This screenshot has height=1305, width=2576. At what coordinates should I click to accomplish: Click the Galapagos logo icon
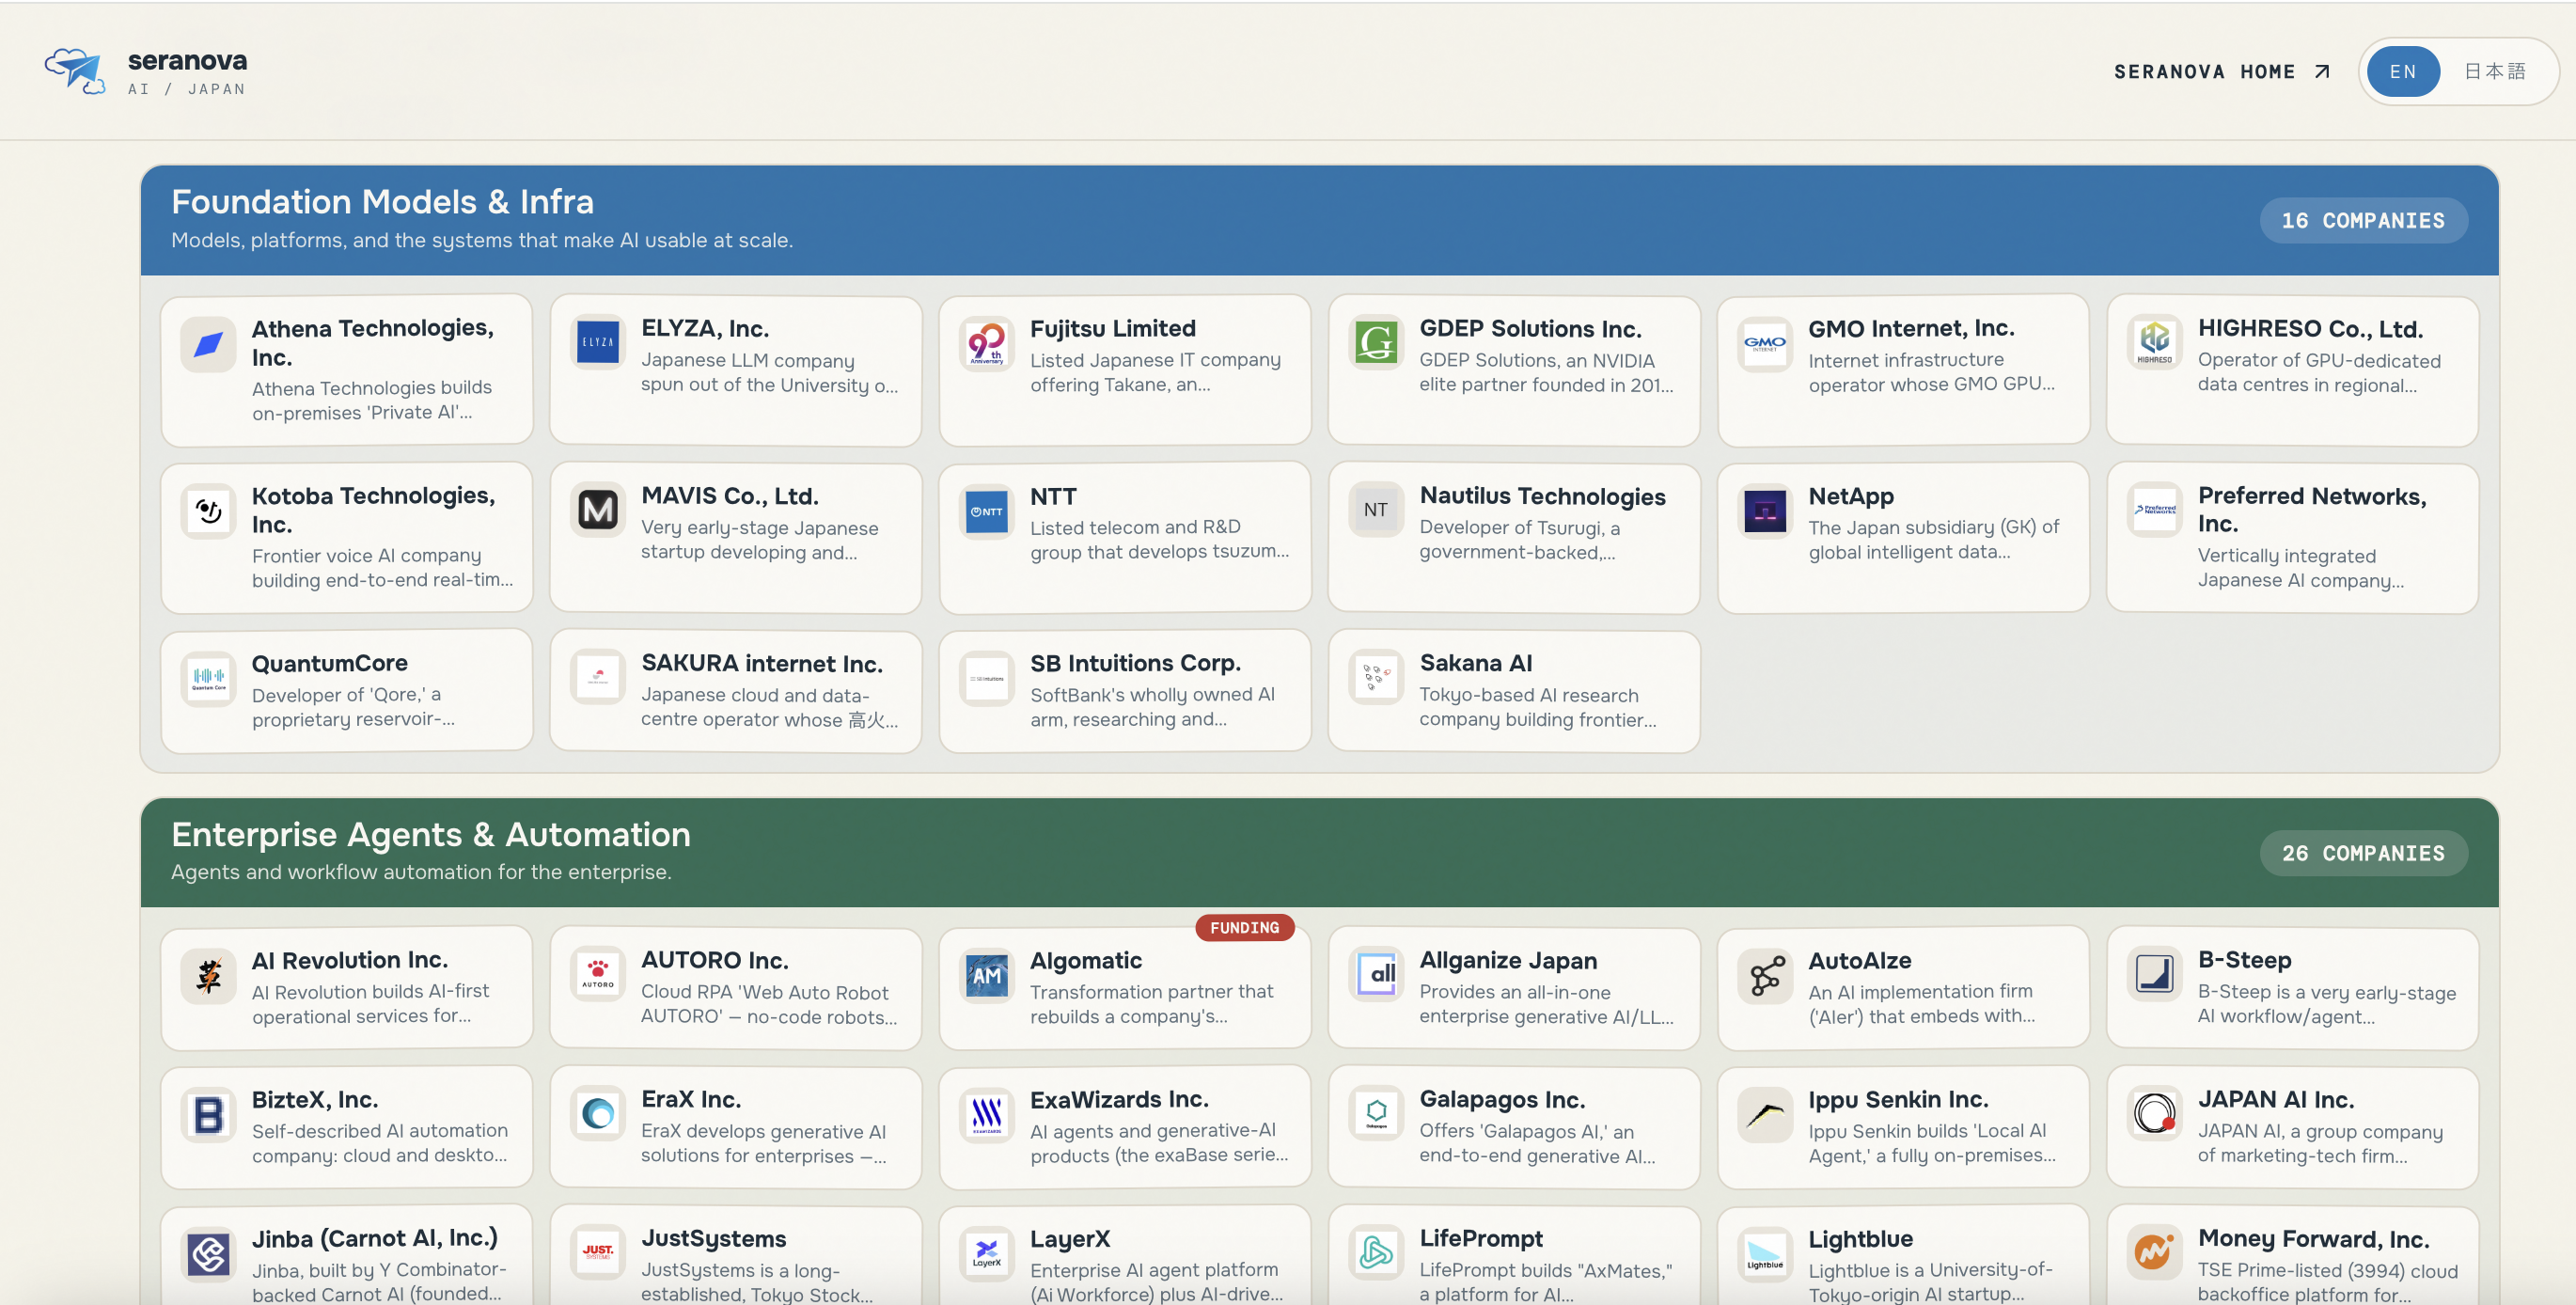[x=1376, y=1114]
